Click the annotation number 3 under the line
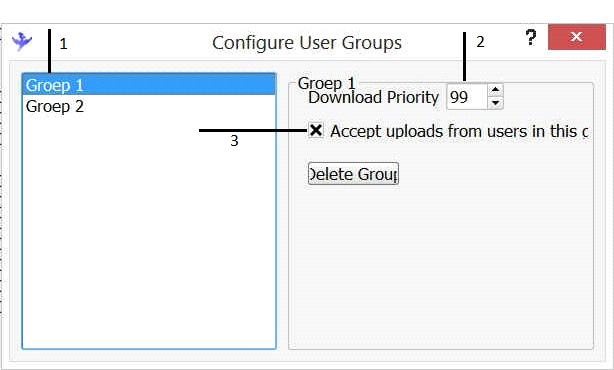Image resolution: width=614 pixels, height=370 pixels. tap(234, 141)
